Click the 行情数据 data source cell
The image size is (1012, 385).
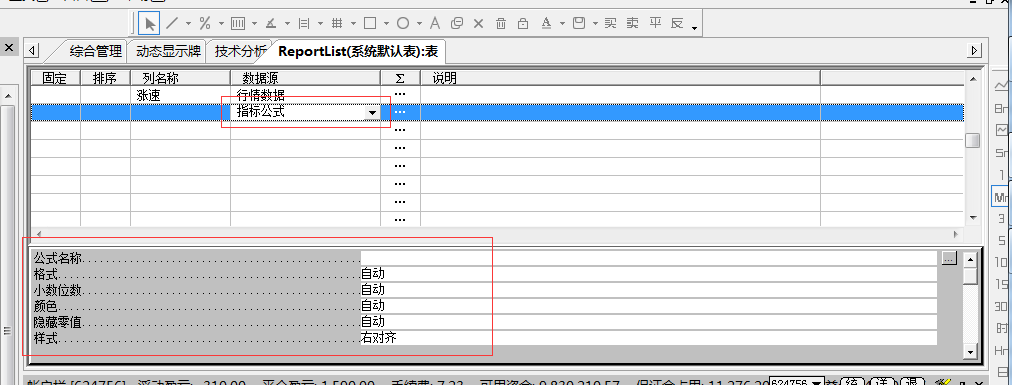click(x=305, y=95)
